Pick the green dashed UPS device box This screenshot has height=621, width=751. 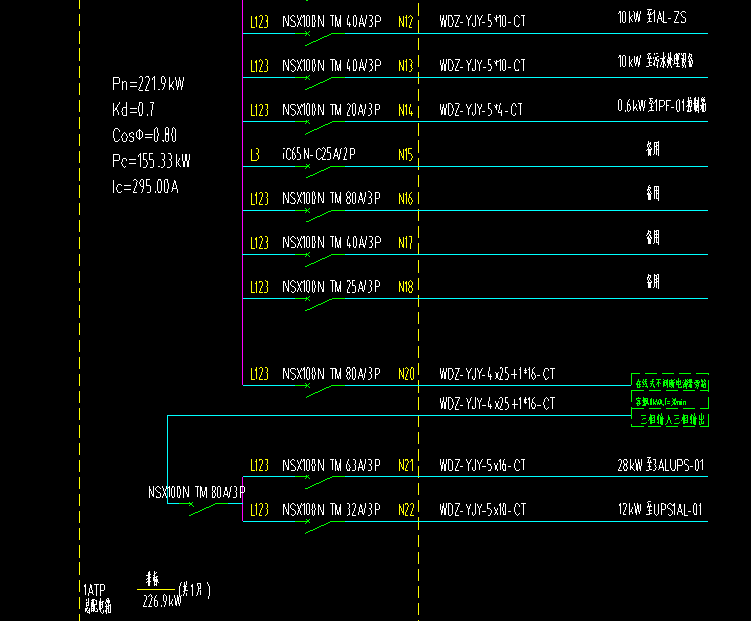[670, 400]
